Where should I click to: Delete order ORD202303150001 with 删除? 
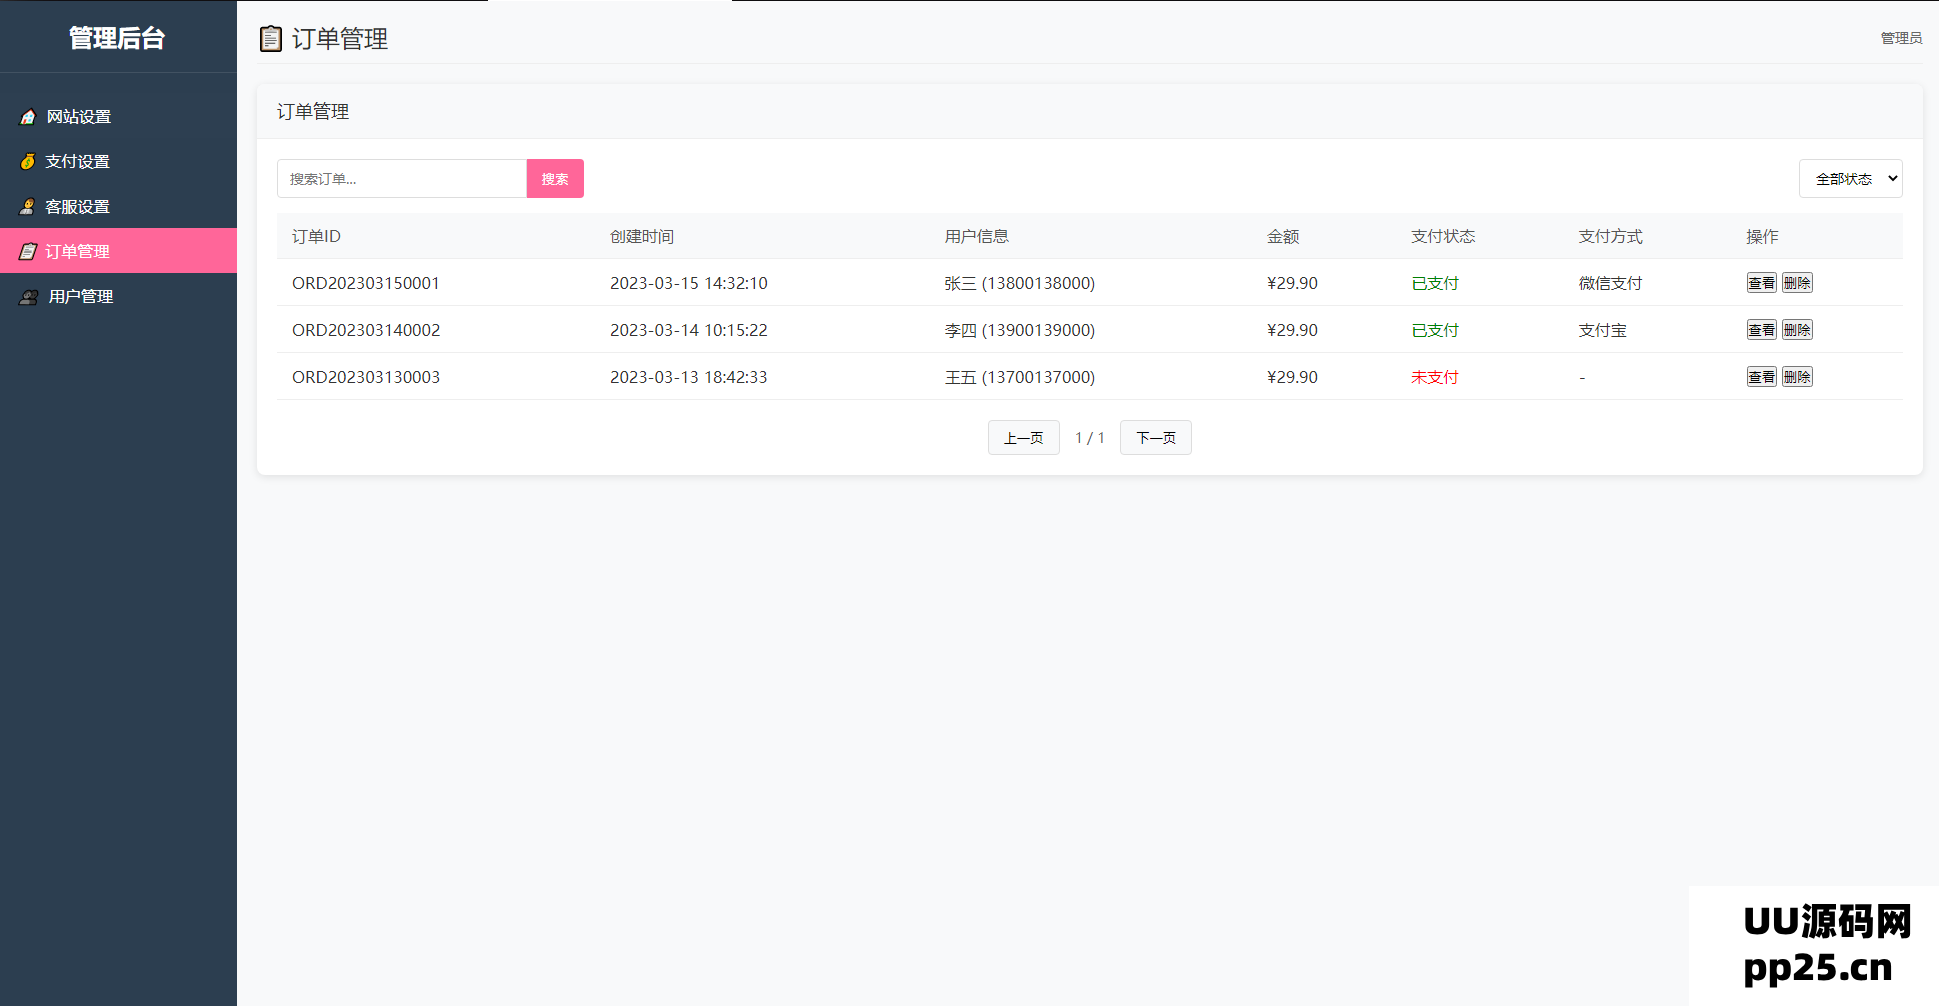[1797, 283]
